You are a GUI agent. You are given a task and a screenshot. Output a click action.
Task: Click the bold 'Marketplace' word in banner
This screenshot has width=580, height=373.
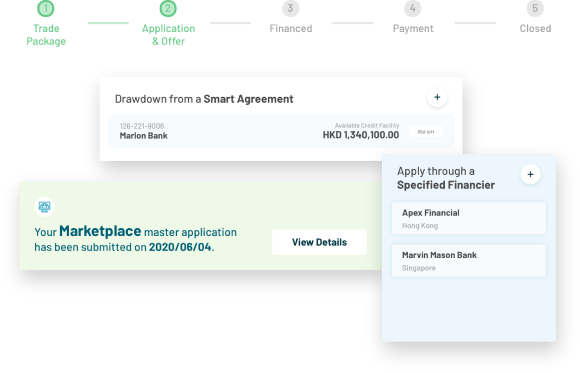tap(100, 231)
